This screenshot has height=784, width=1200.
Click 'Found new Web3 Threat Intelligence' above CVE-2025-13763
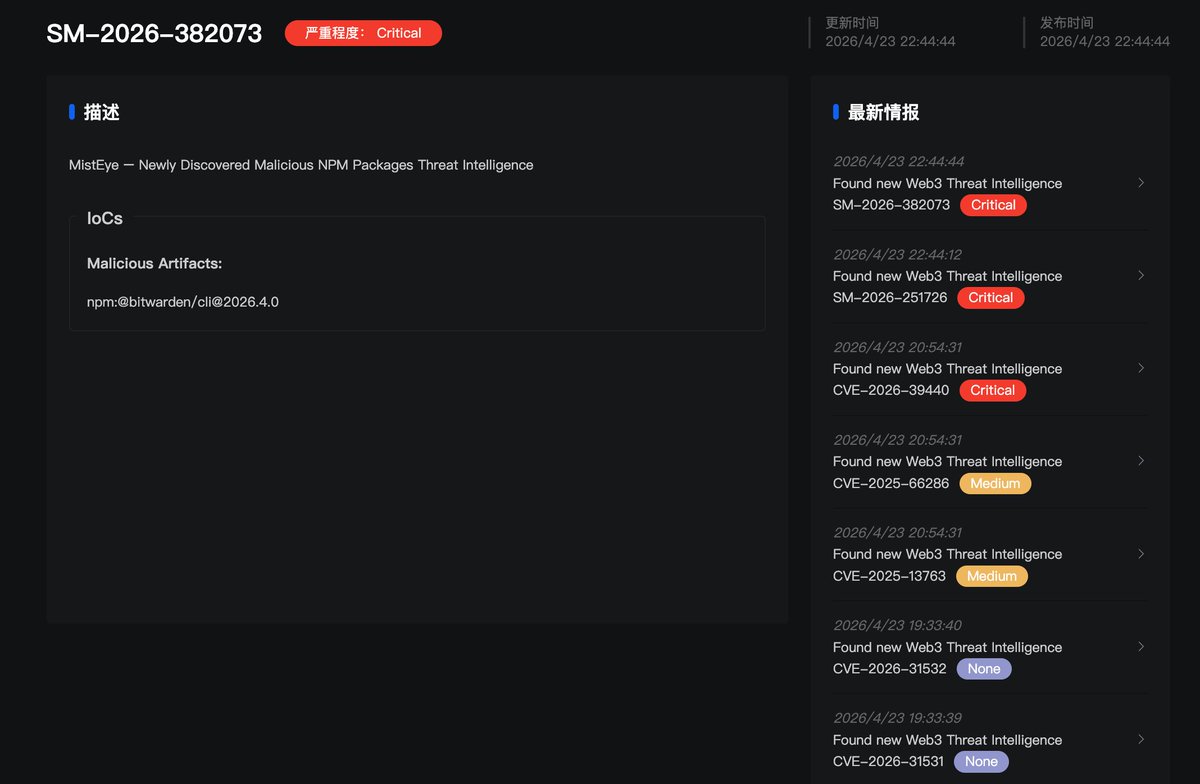click(x=948, y=554)
